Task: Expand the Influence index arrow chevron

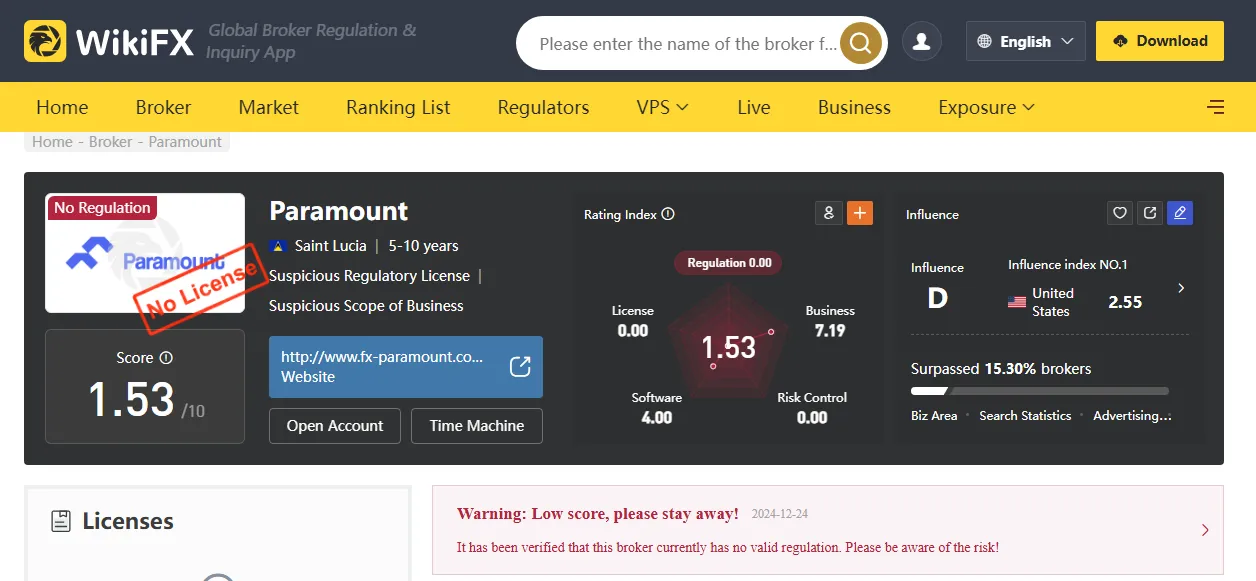Action: [x=1181, y=288]
